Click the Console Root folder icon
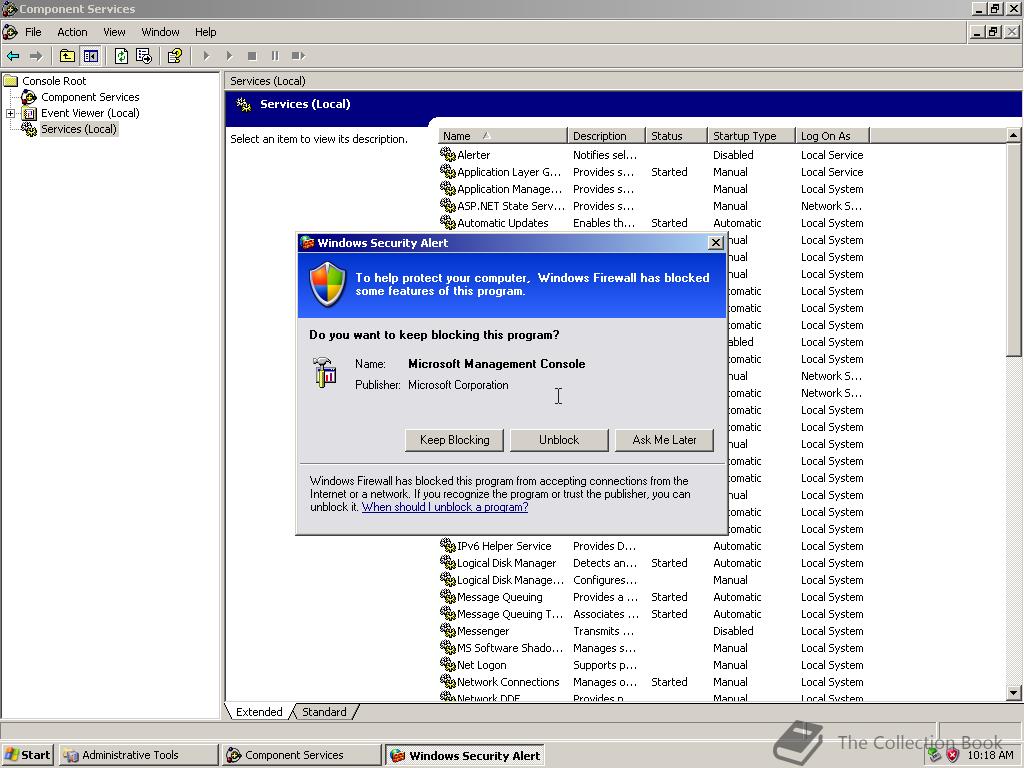The image size is (1024, 768). click(x=10, y=81)
